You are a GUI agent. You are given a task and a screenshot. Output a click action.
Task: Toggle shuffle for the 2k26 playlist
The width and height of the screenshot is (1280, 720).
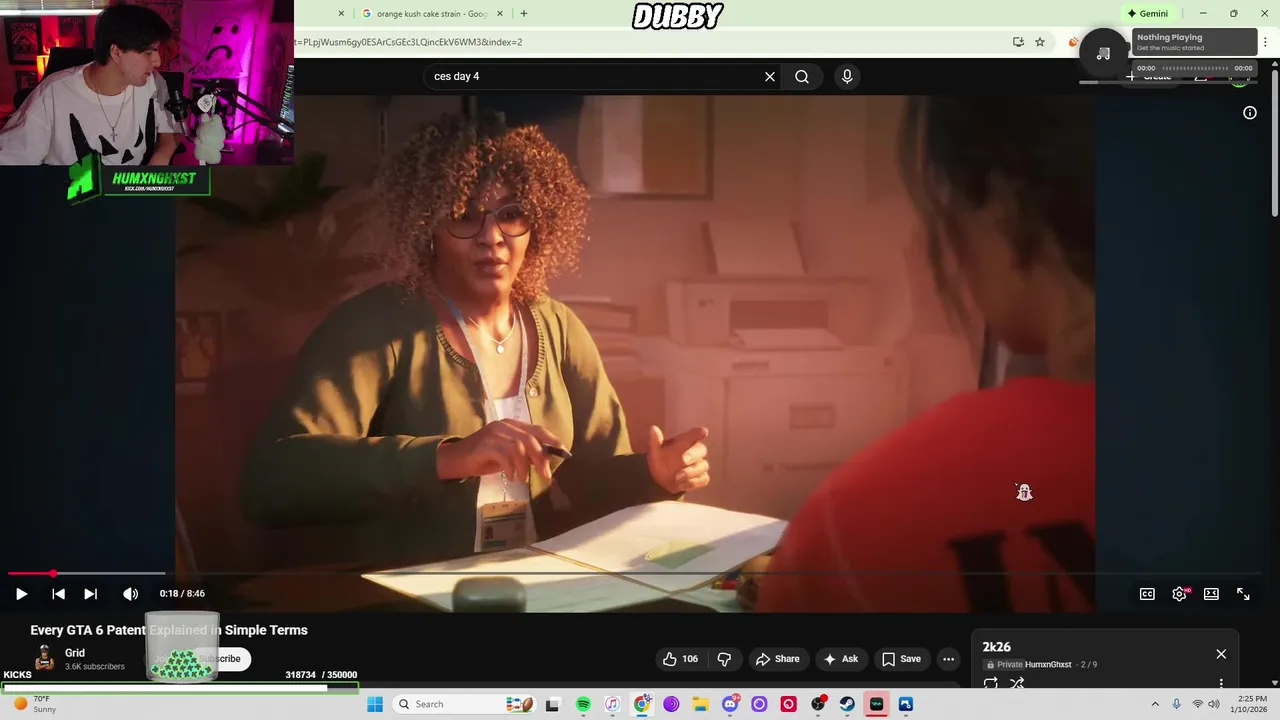coord(1017,684)
